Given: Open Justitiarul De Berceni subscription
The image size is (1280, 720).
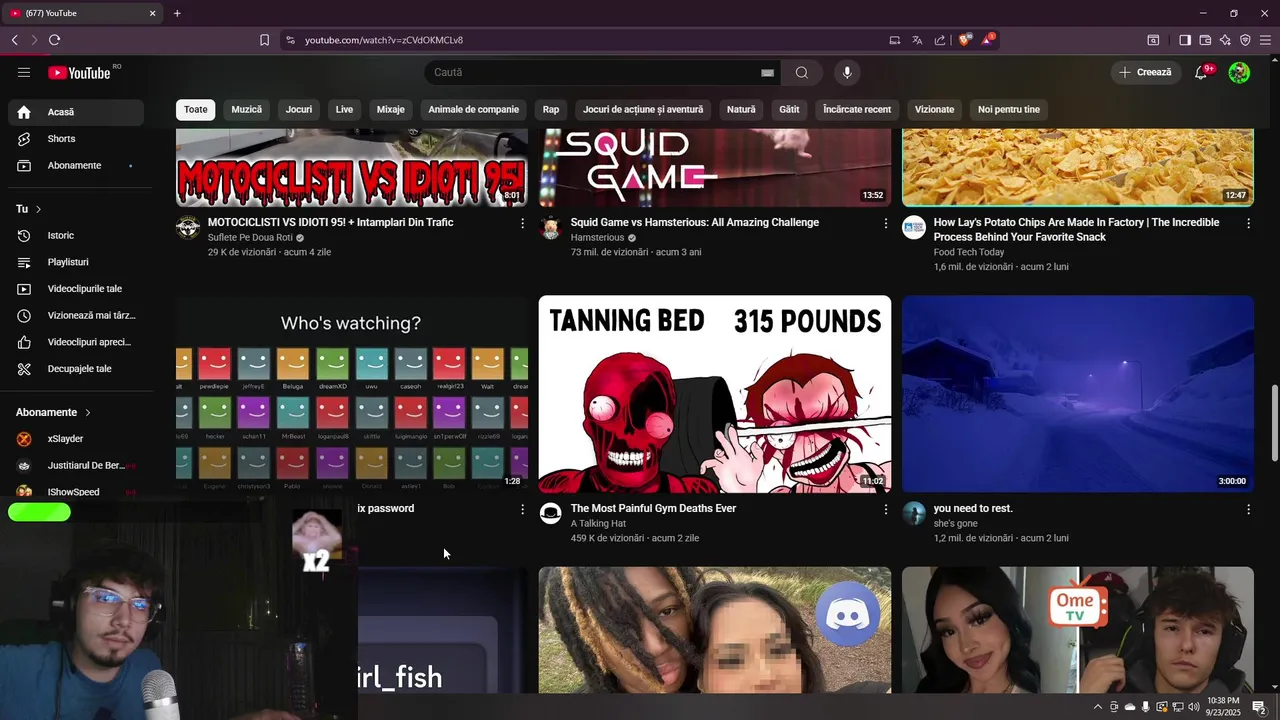Looking at the screenshot, I should (76, 465).
